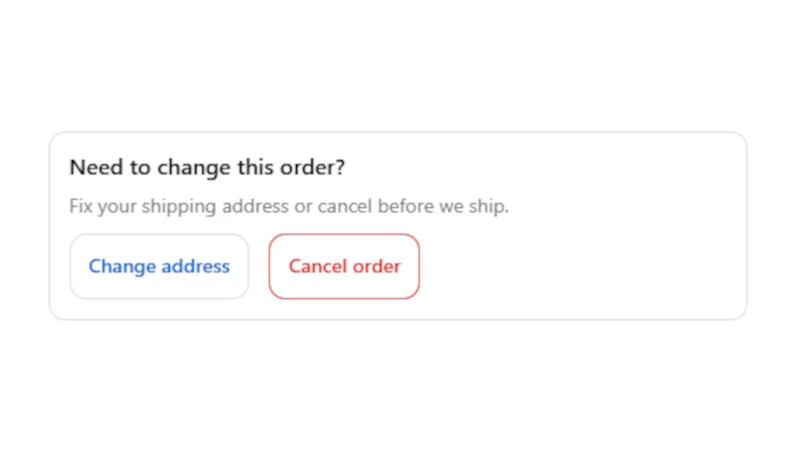Click the word "order" in the red button
Image resolution: width=800 pixels, height=450 pixels.
click(x=377, y=266)
